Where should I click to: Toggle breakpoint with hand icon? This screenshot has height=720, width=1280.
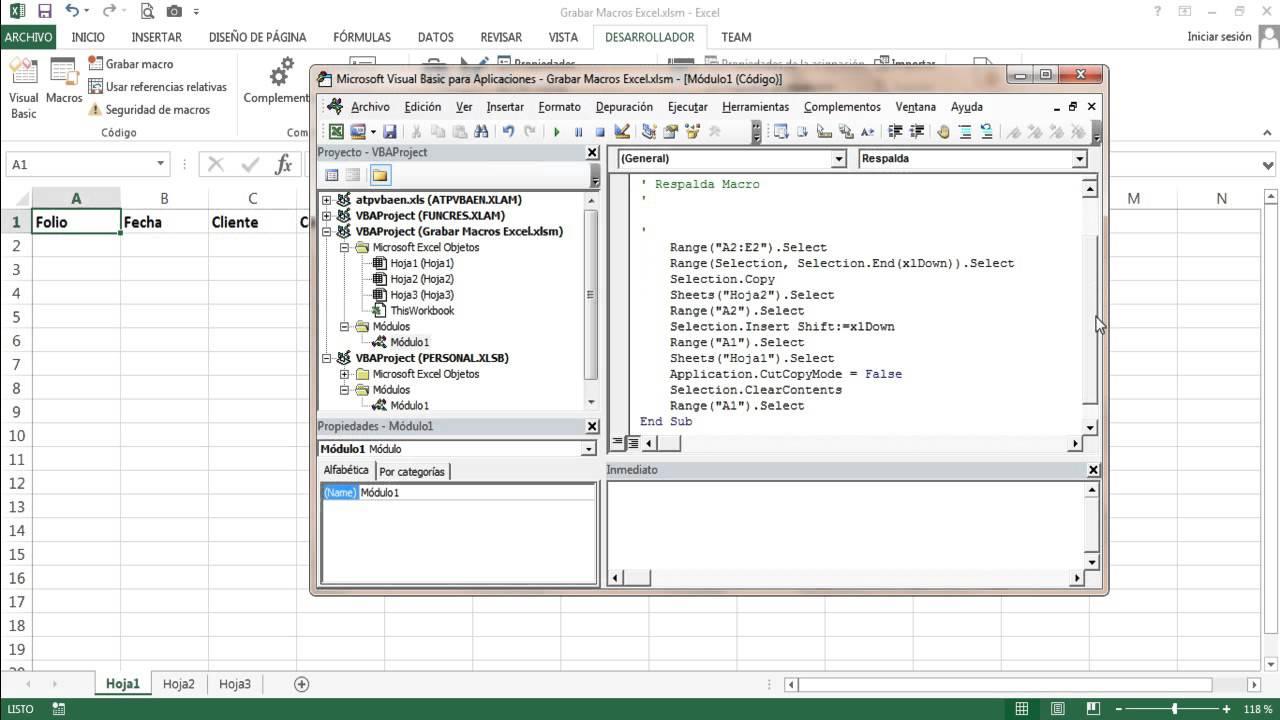point(942,131)
